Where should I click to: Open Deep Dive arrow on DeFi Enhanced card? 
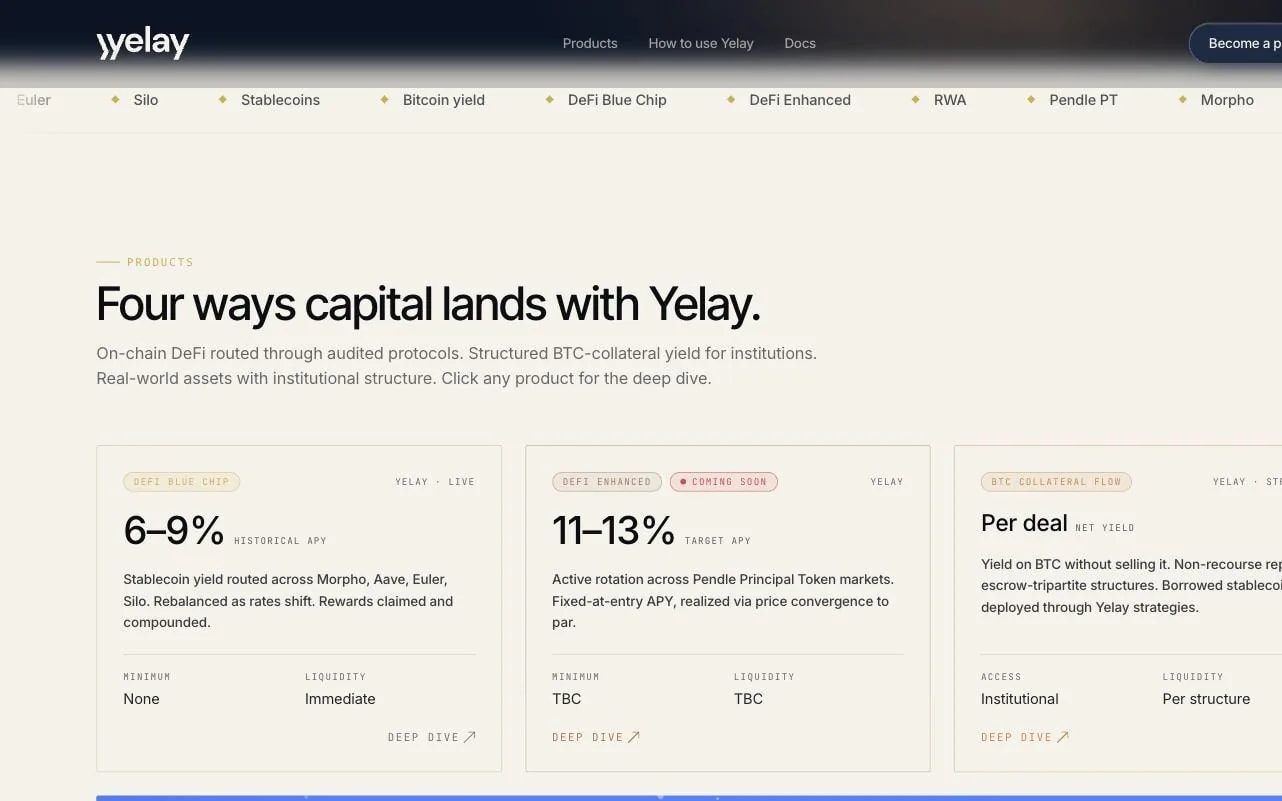coord(596,737)
